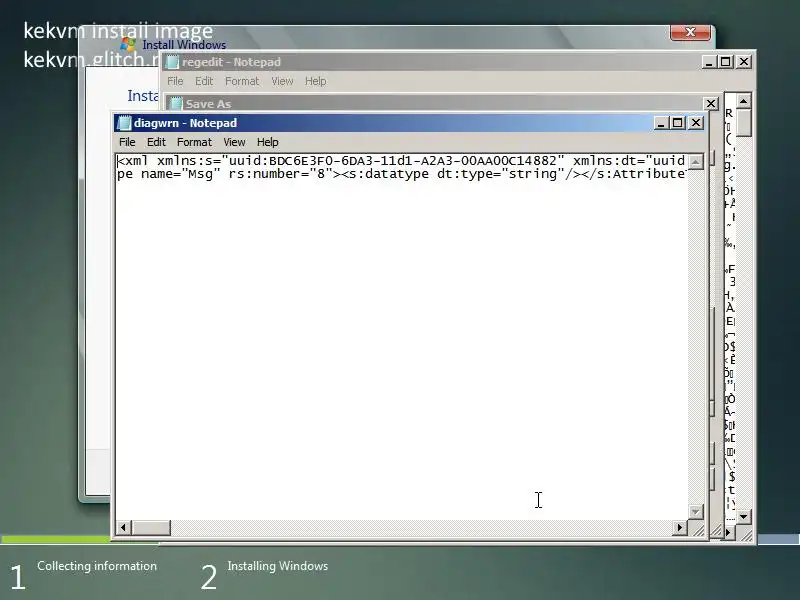The image size is (800, 600).
Task: Close the regedit Notepad window
Action: [744, 62]
